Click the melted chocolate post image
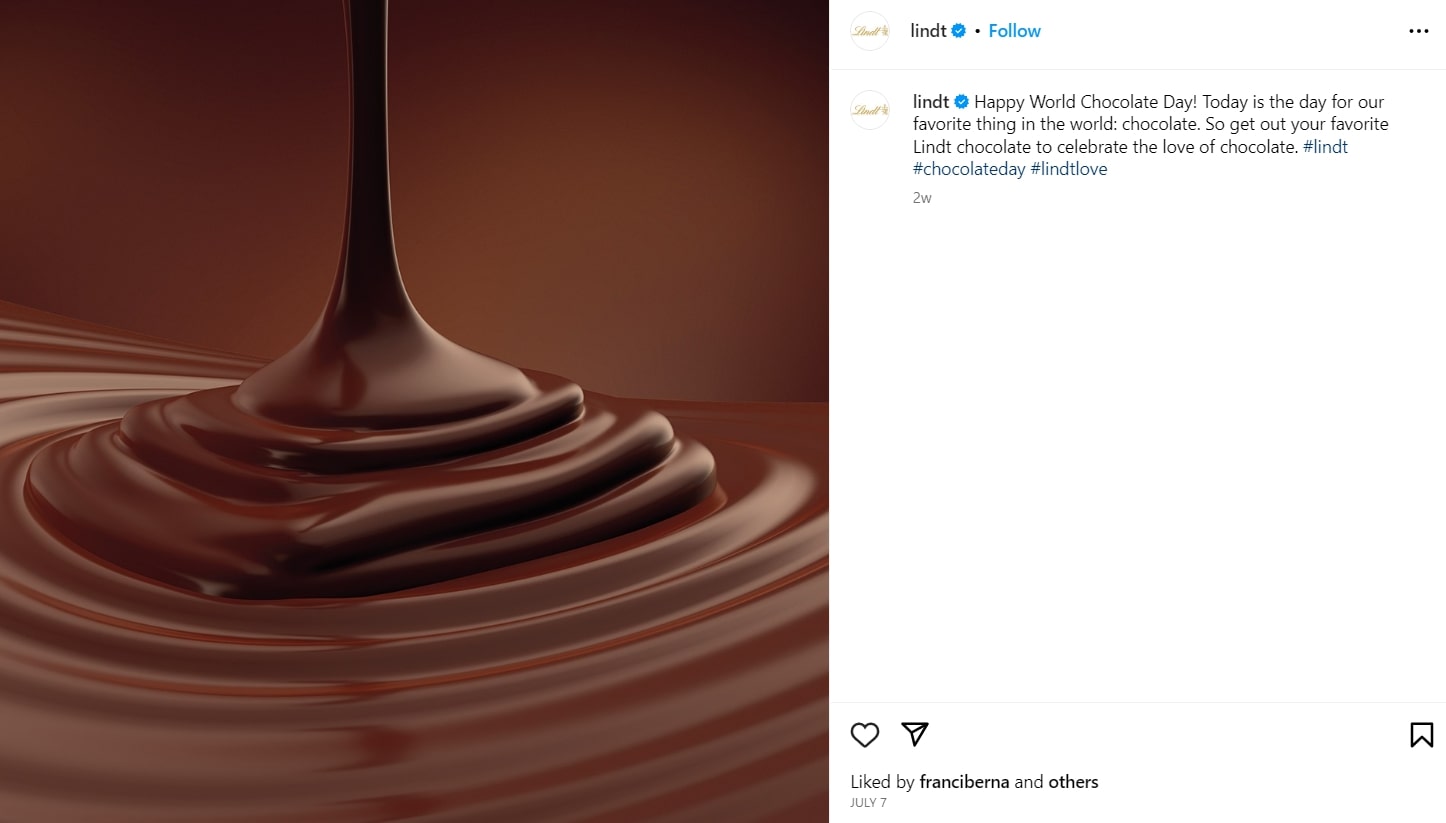The width and height of the screenshot is (1446, 823). (414, 411)
